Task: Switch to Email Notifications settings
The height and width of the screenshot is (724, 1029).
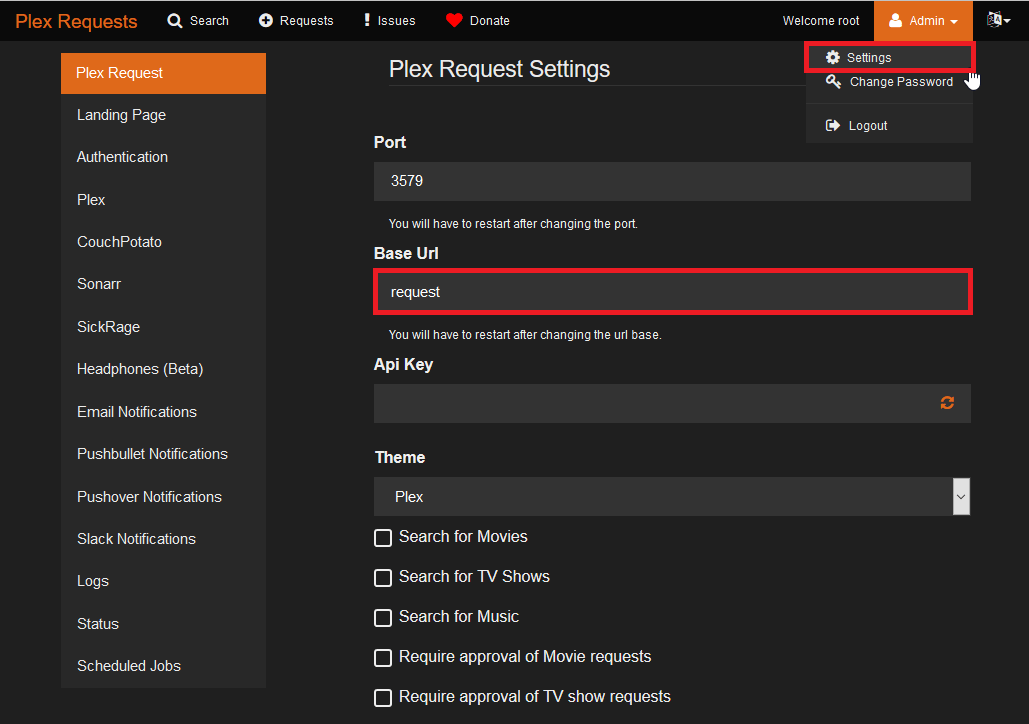Action: (x=137, y=412)
